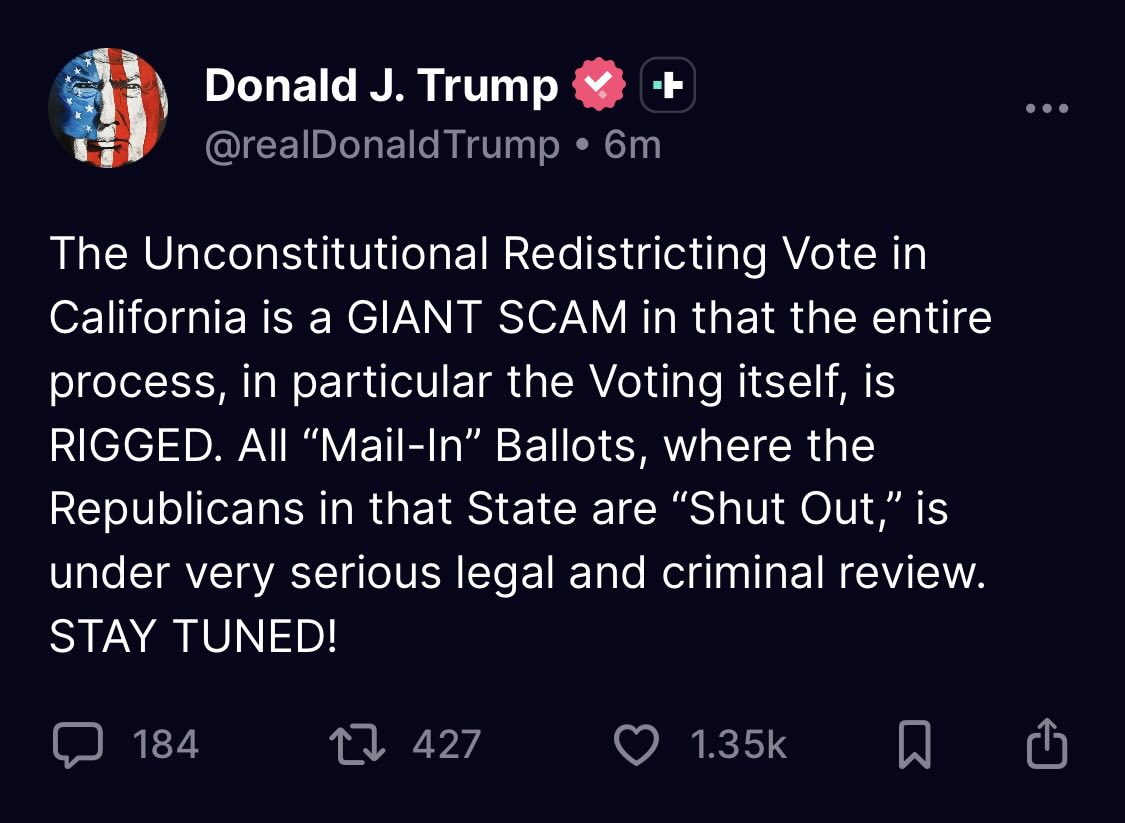1125x823 pixels.
Task: Open the three-dot more options menu
Action: coord(1046,108)
